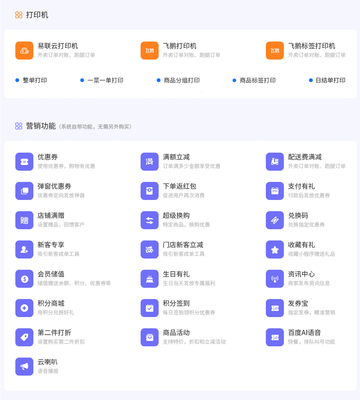360x400 pixels.
Task: Open the 下单返红包 icon
Action: pos(149,191)
